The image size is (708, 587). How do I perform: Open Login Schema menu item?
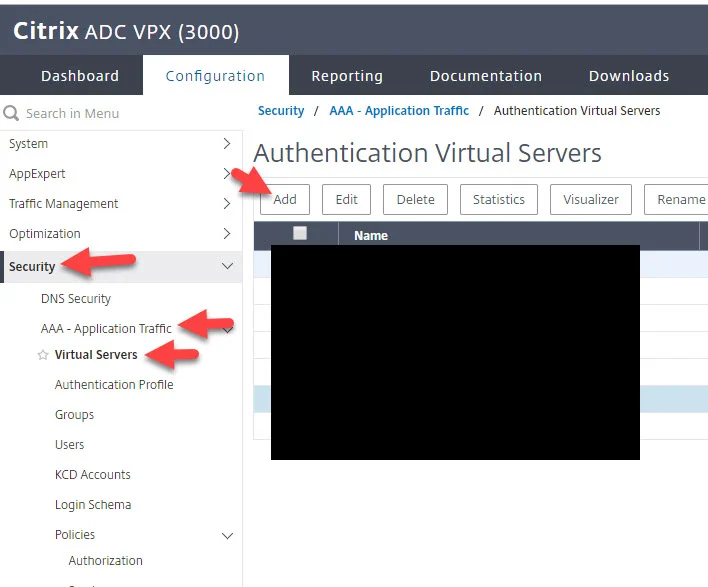(93, 505)
